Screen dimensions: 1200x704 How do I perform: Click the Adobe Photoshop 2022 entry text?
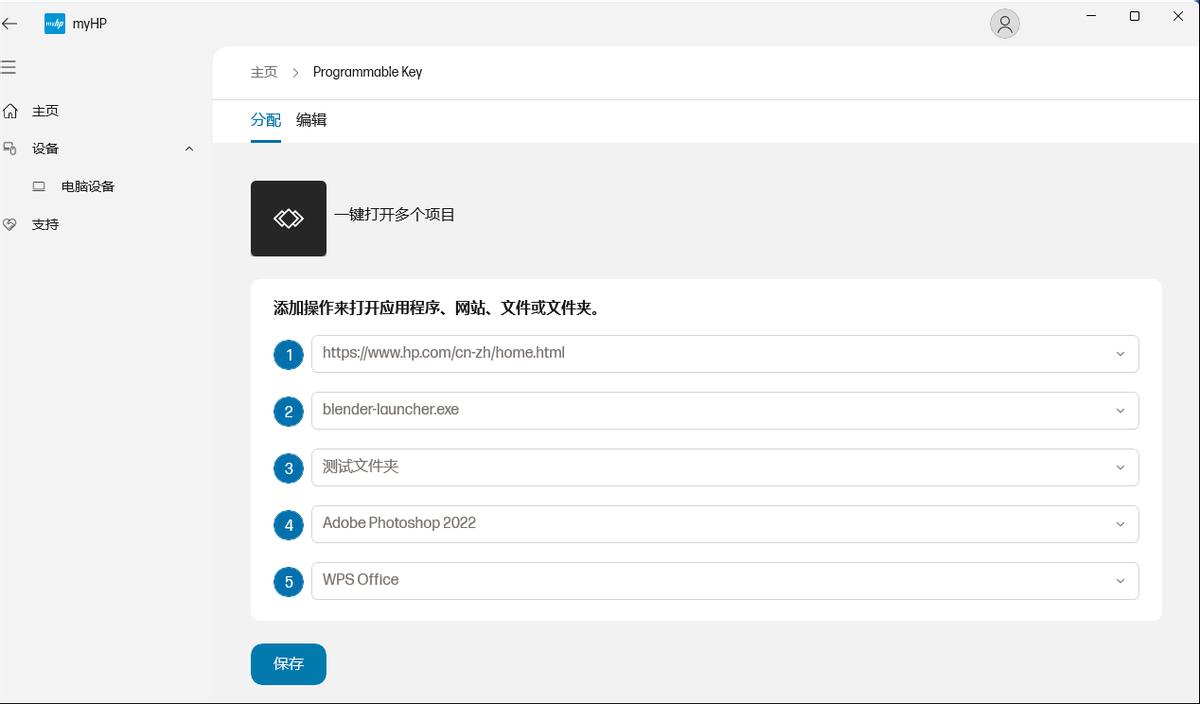coord(399,523)
